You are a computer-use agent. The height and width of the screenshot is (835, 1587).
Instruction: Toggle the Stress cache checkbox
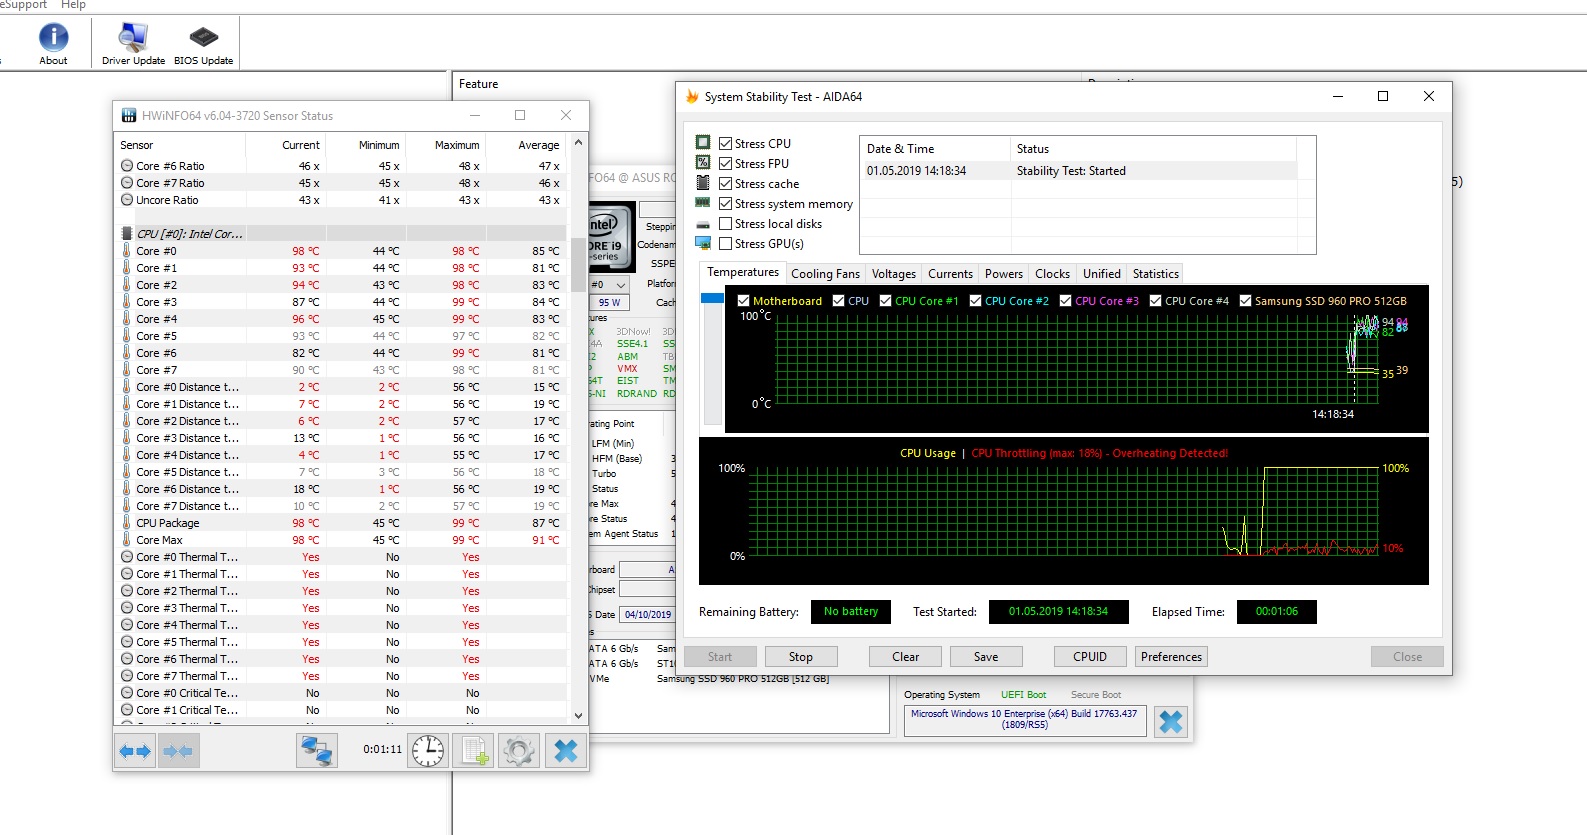(726, 183)
